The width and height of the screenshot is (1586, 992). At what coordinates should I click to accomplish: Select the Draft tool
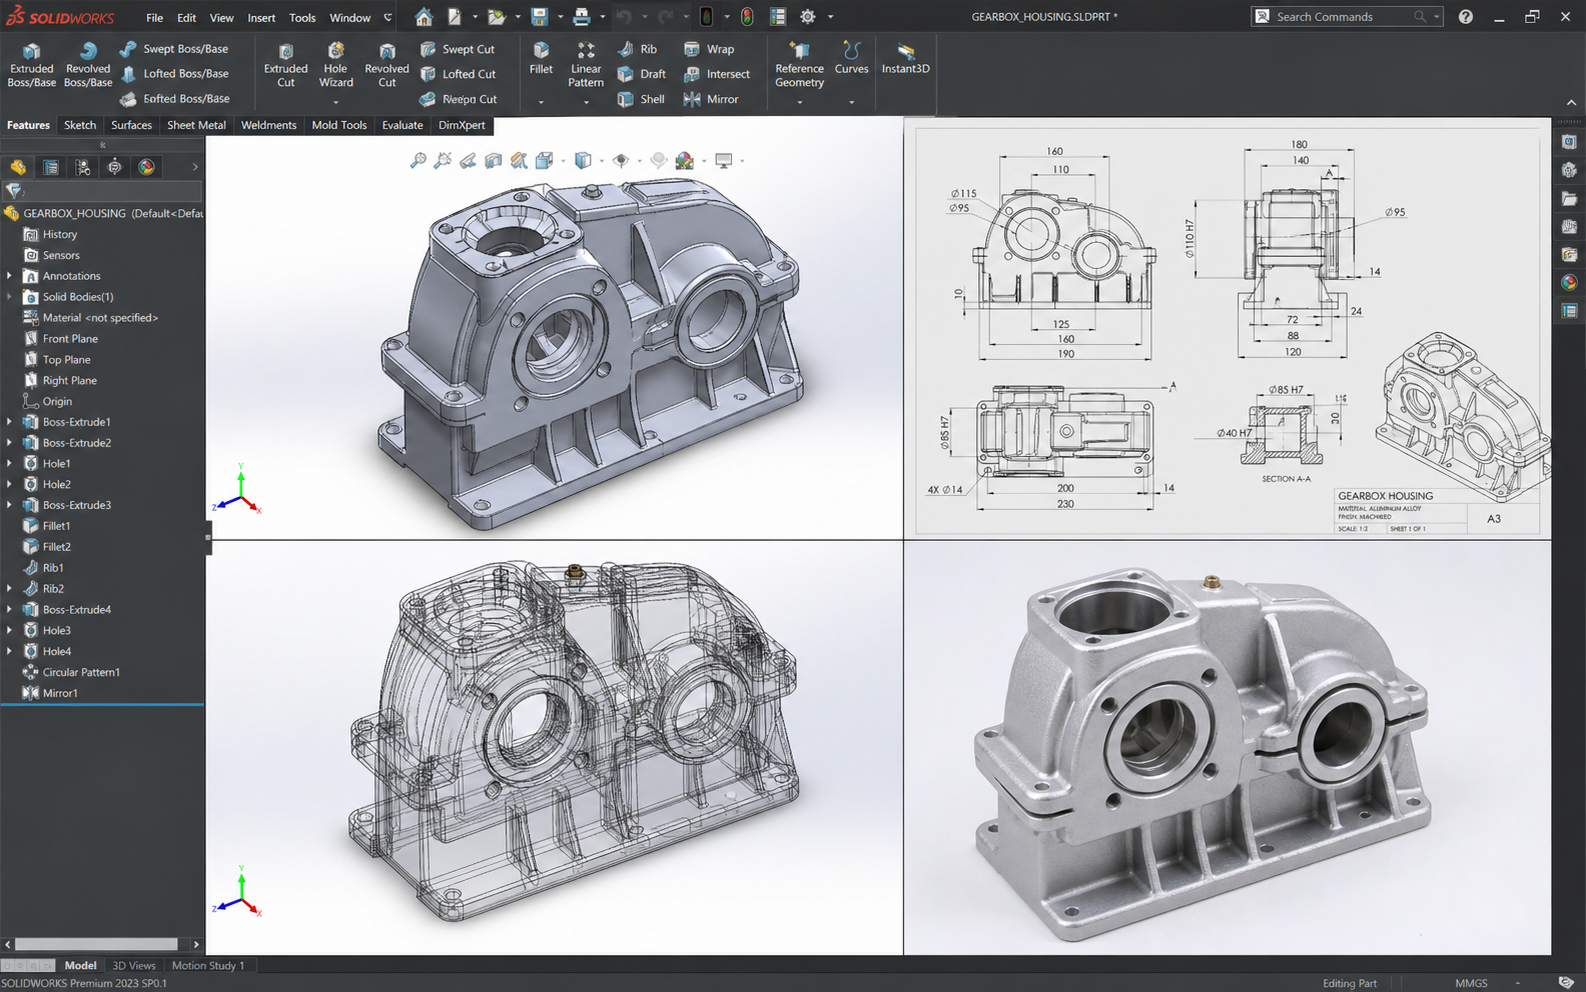[x=642, y=74]
